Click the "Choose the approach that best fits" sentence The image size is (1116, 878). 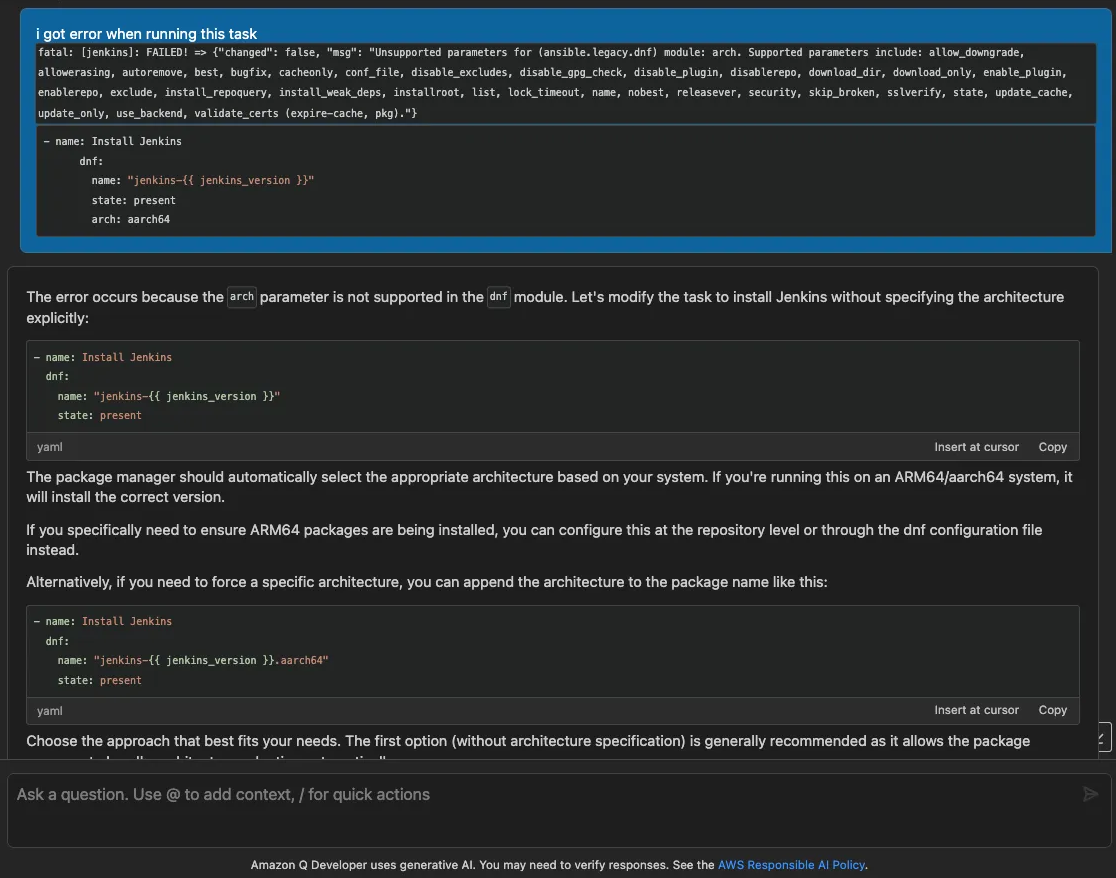point(527,741)
